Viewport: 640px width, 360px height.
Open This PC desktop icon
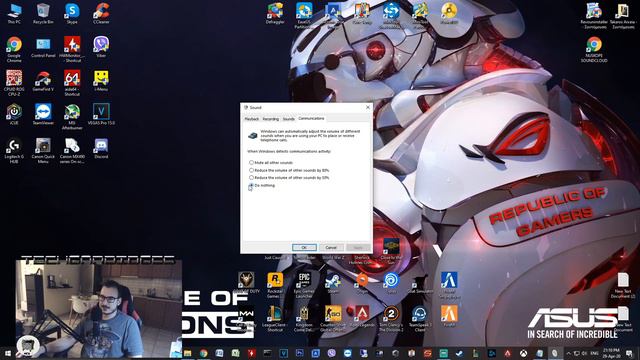tap(14, 13)
